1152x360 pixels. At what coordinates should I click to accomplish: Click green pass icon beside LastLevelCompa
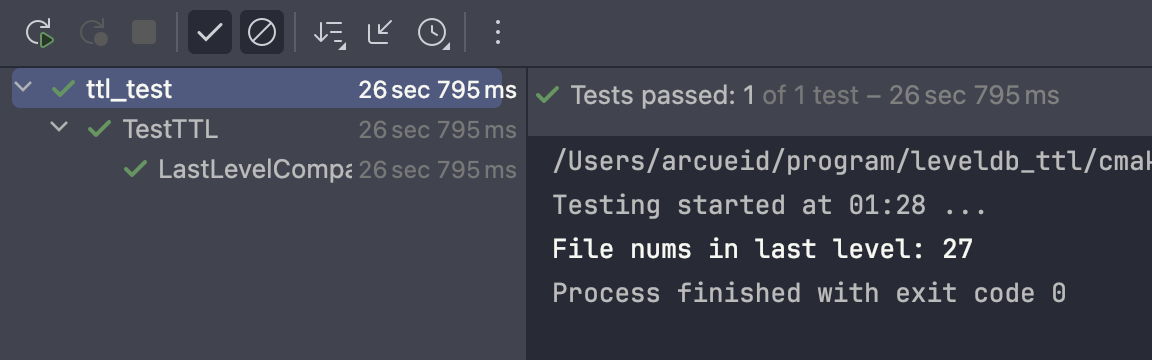[135, 170]
